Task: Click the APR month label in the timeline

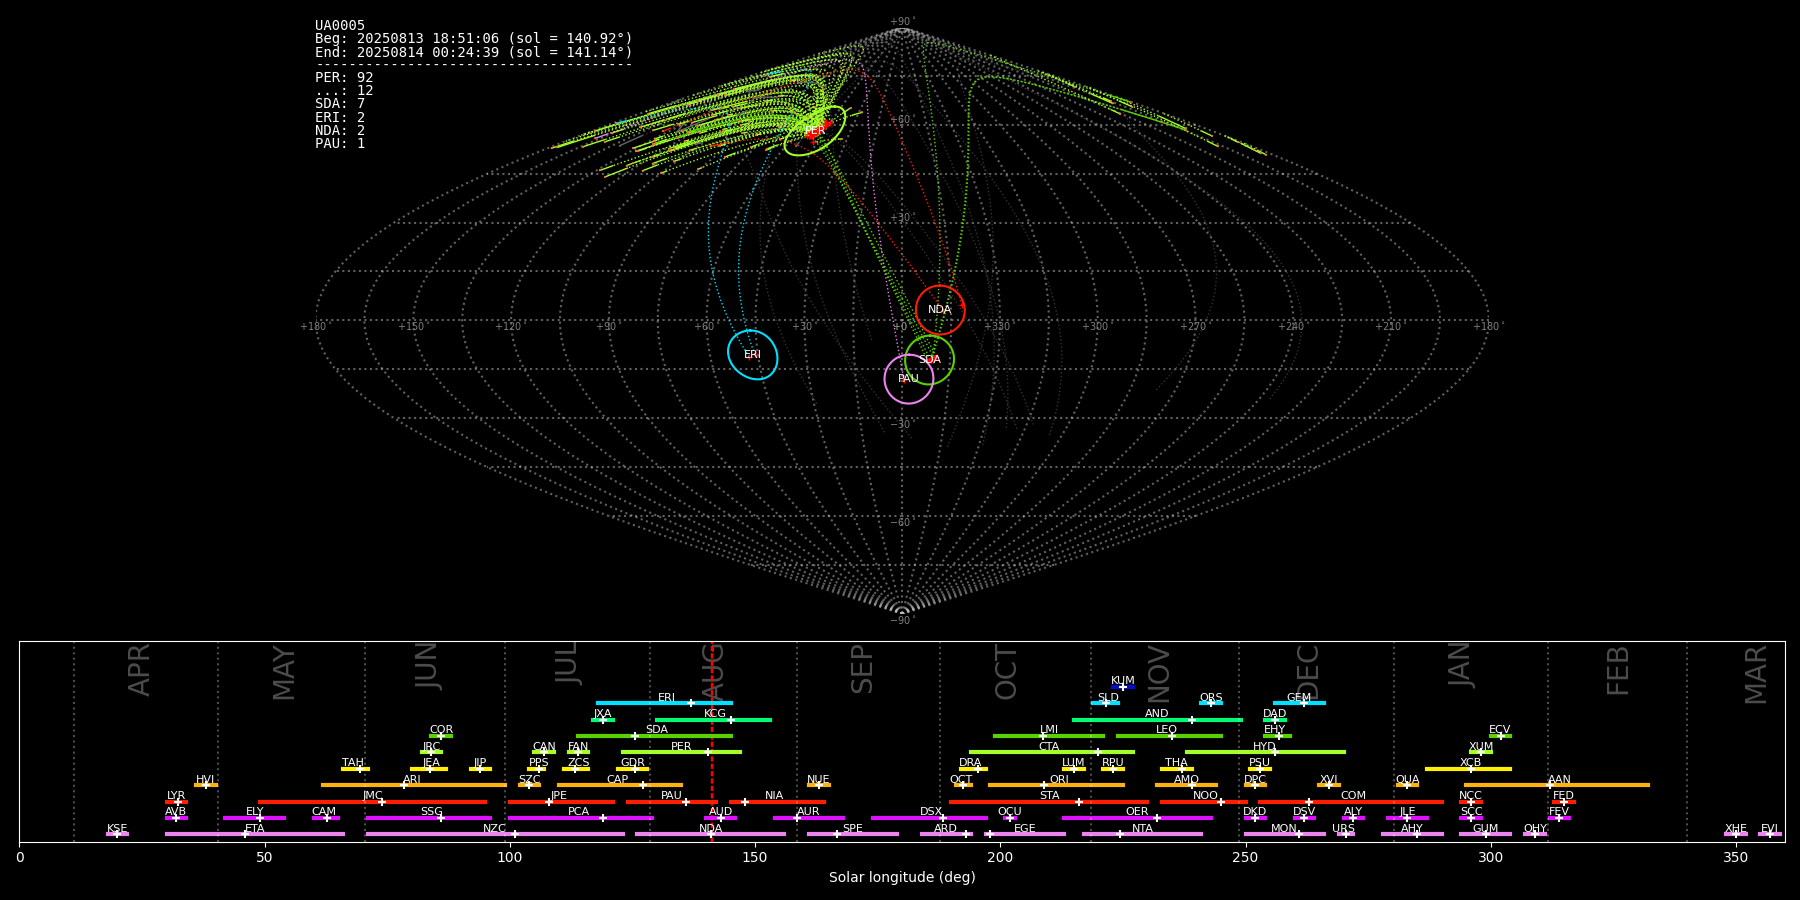Action: [x=139, y=670]
